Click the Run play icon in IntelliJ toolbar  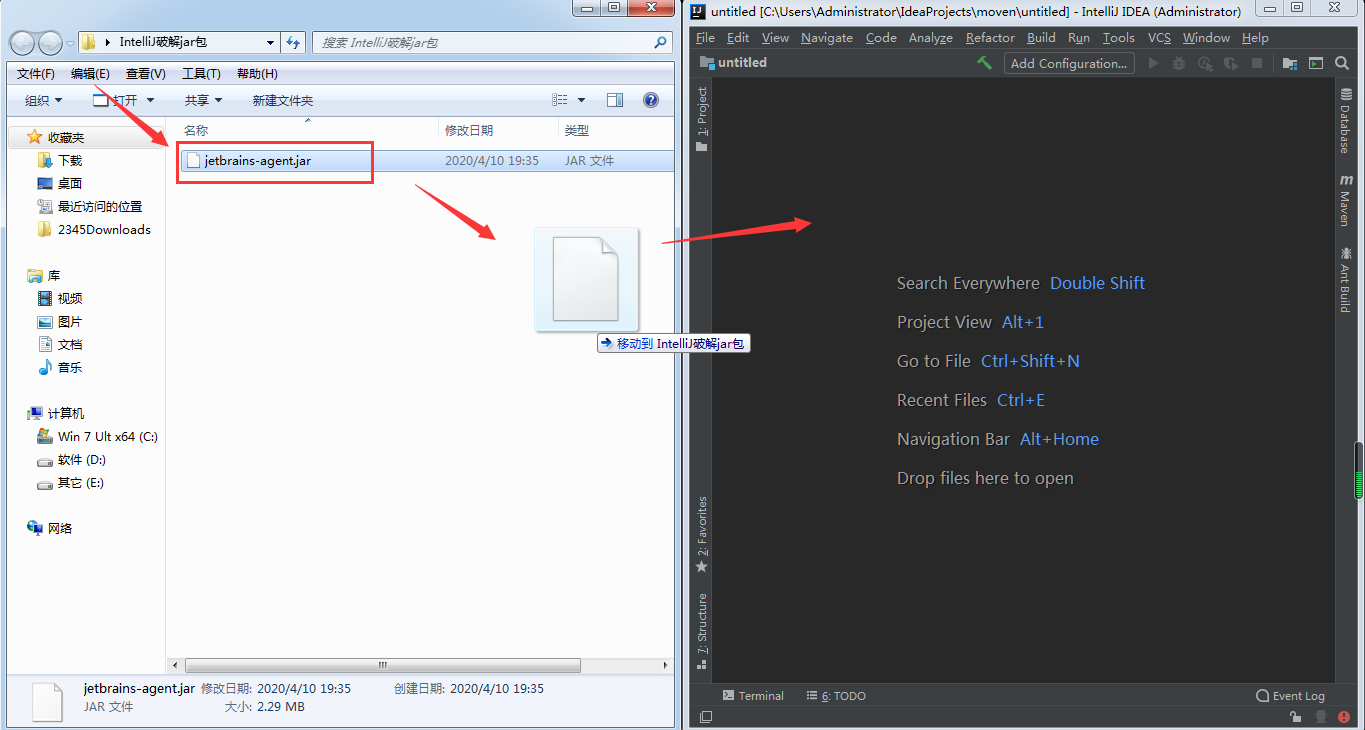click(x=1153, y=63)
